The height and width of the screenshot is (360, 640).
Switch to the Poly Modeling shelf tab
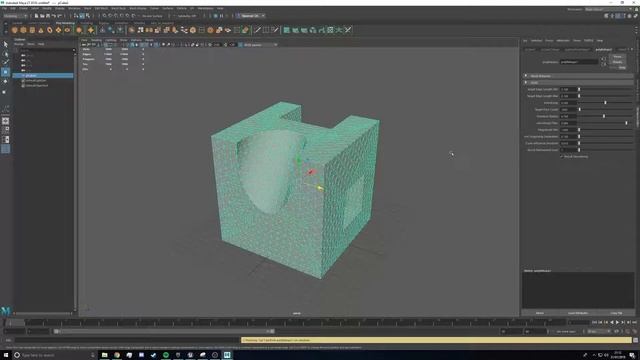[x=65, y=23]
